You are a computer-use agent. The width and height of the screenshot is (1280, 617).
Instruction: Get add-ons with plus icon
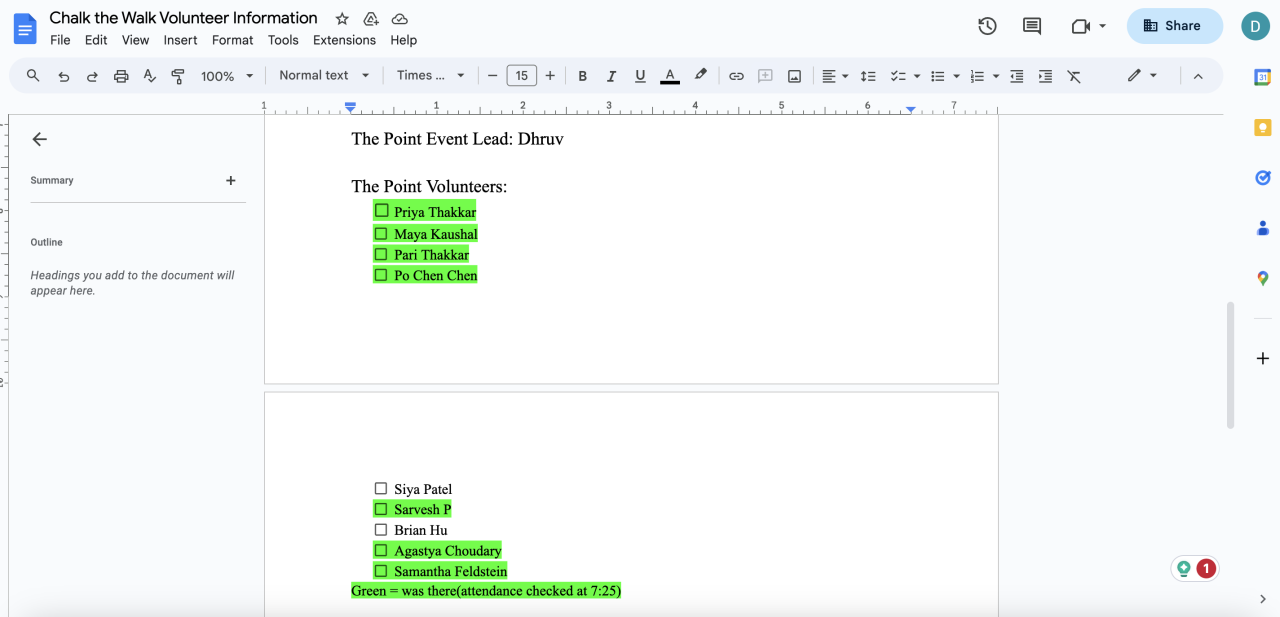click(x=1262, y=358)
